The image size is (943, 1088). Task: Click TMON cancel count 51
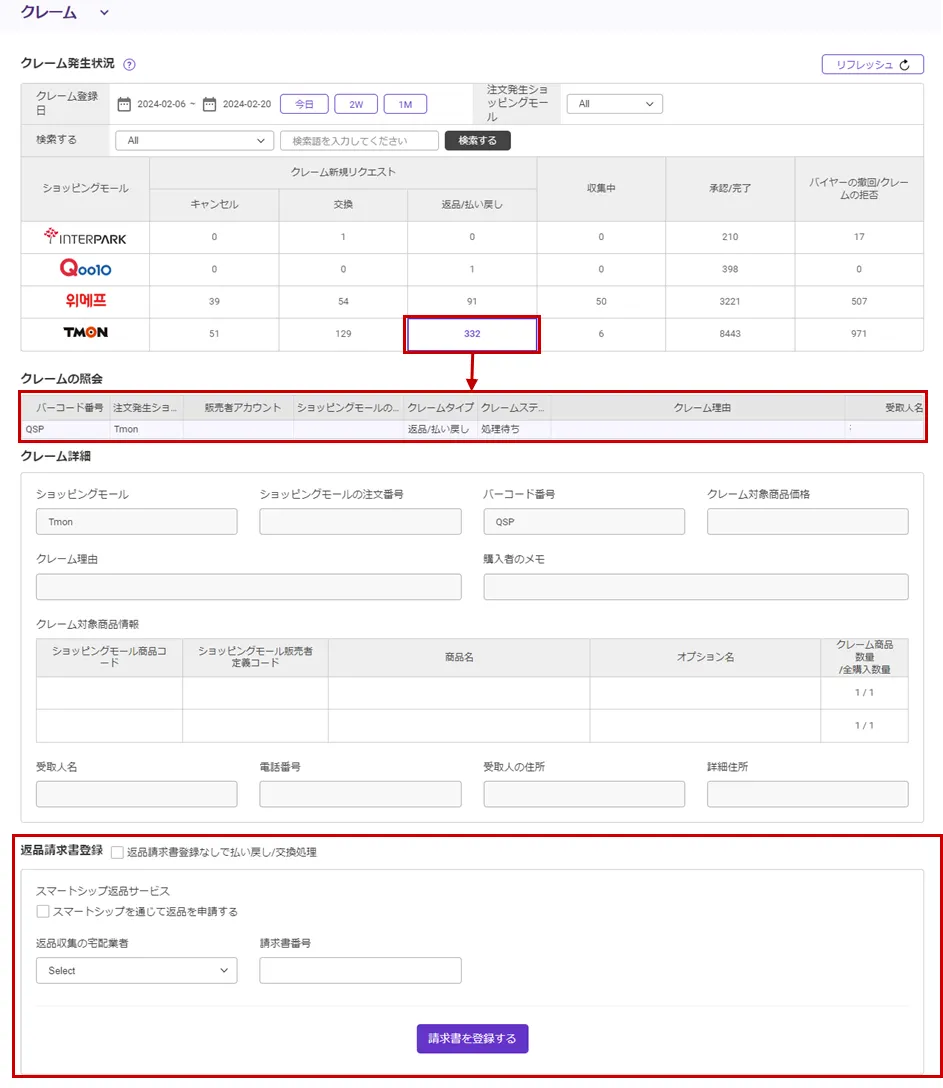(x=214, y=334)
